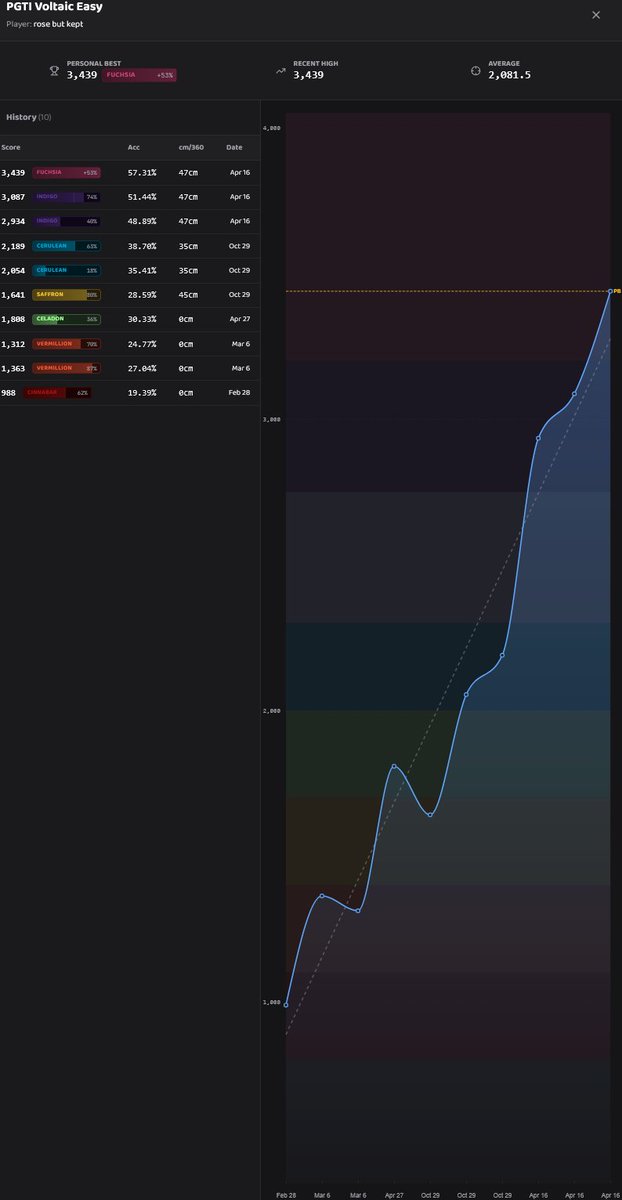Image resolution: width=622 pixels, height=1200 pixels.
Task: Click the 38.70% accuracy value
Action: 142,246
